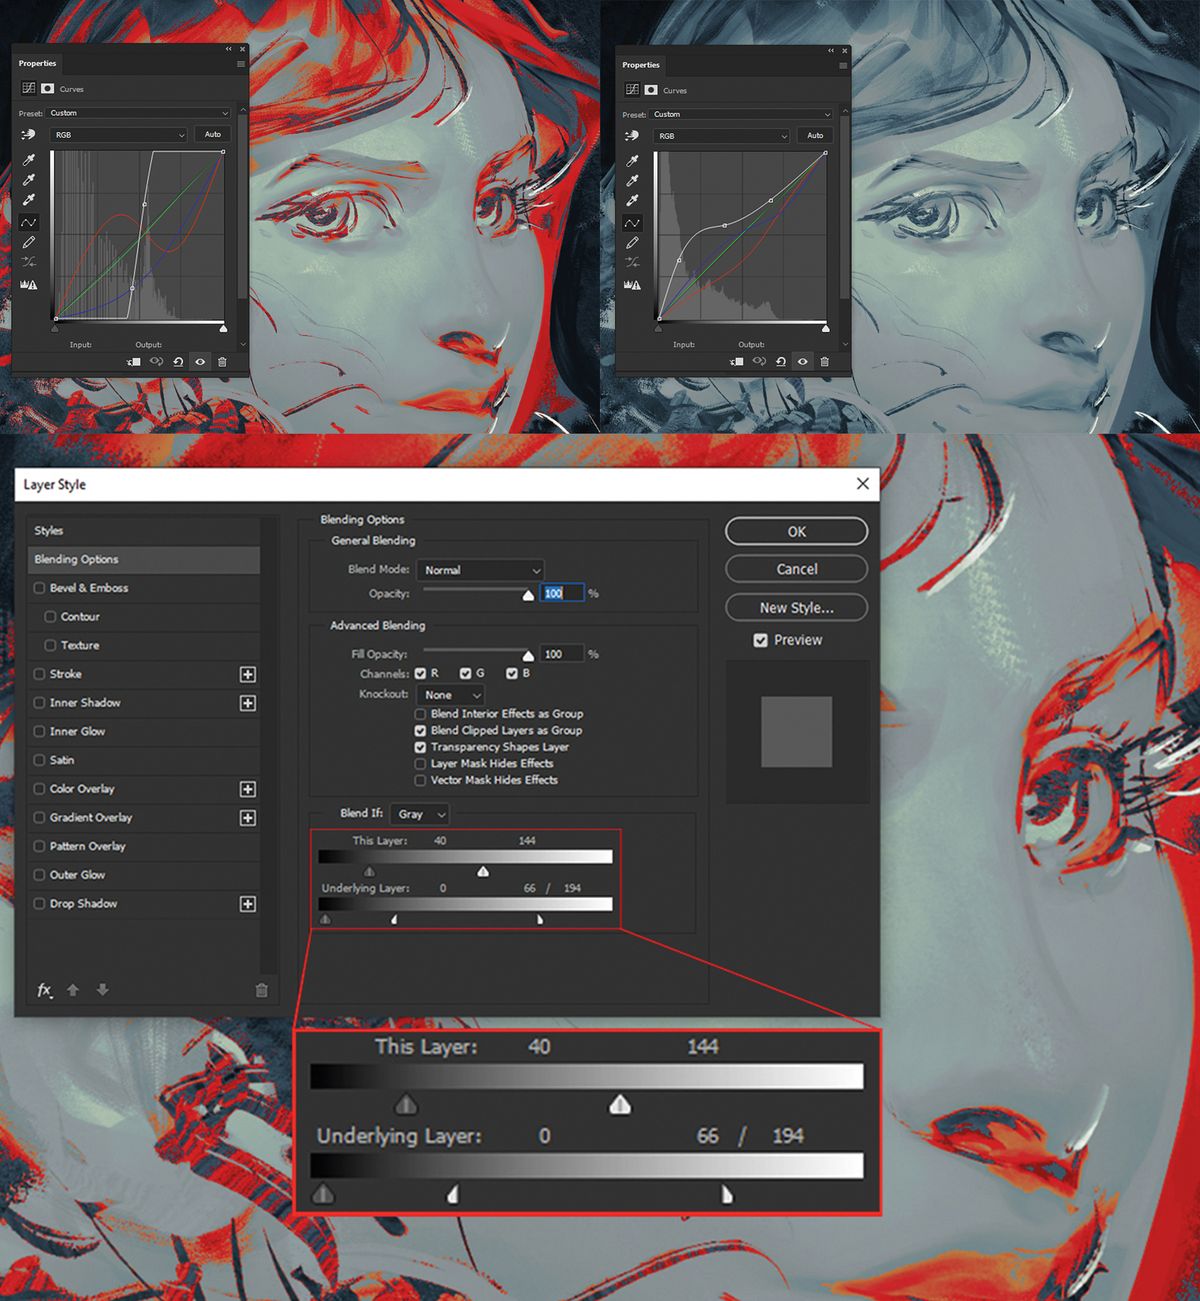Open the Blend Mode dropdown showing Normal
This screenshot has height=1301, width=1200.
(x=479, y=570)
